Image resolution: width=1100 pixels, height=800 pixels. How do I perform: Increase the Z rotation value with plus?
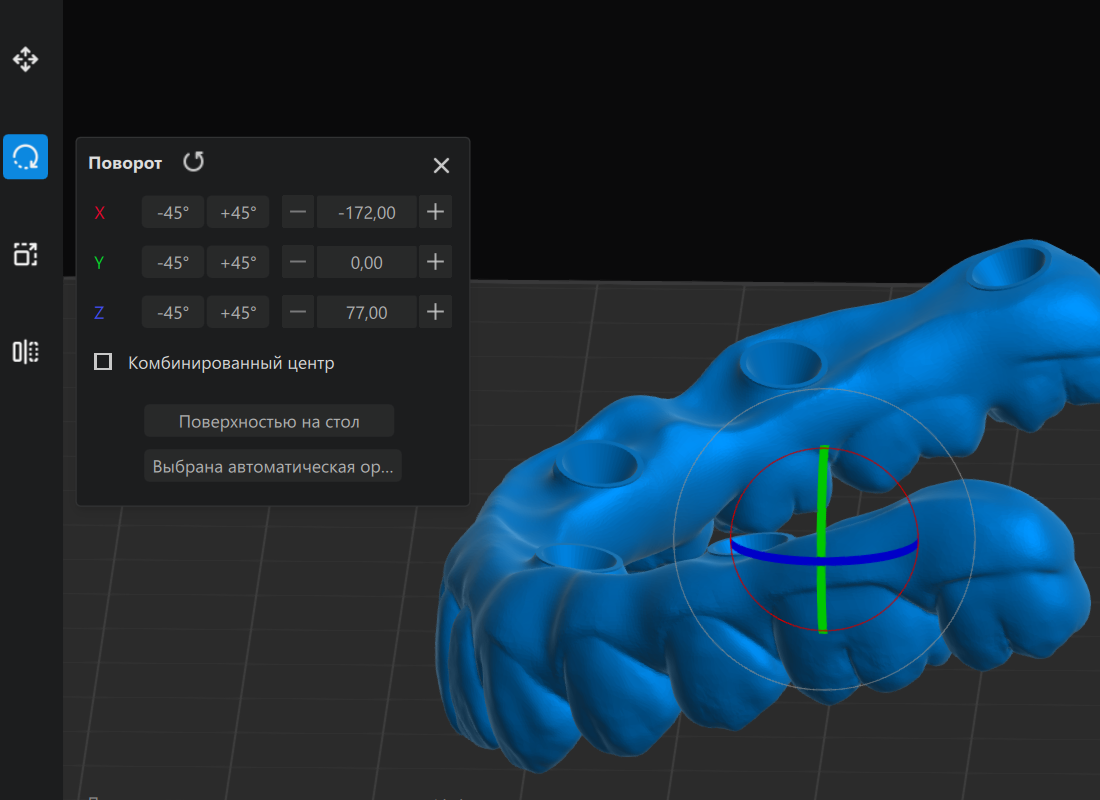pos(435,312)
